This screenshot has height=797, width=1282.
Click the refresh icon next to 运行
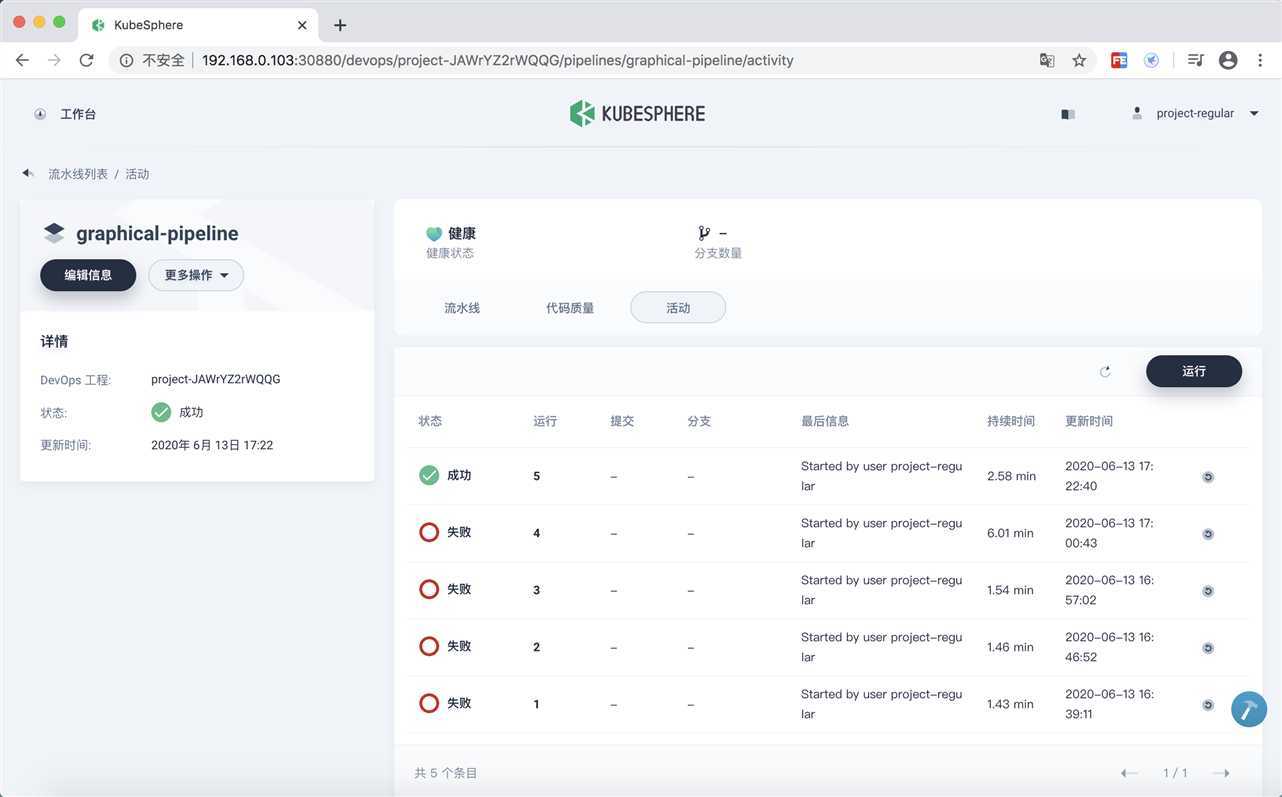(1105, 371)
